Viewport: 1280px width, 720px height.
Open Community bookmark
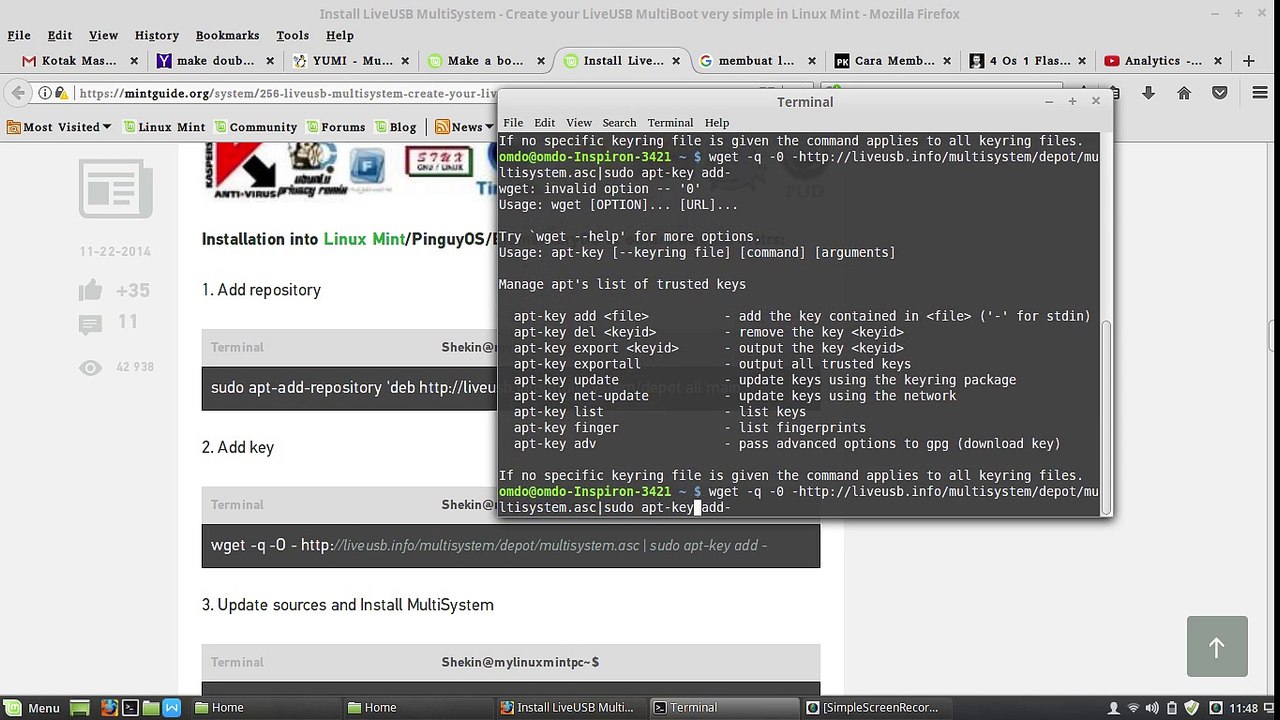click(x=255, y=127)
